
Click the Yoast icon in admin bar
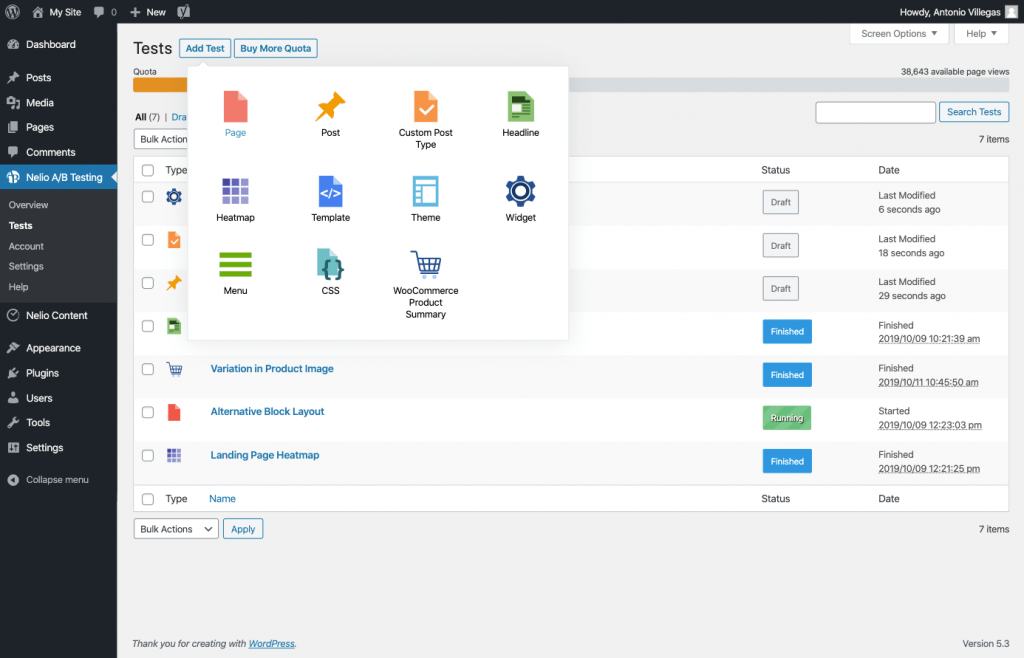[184, 12]
